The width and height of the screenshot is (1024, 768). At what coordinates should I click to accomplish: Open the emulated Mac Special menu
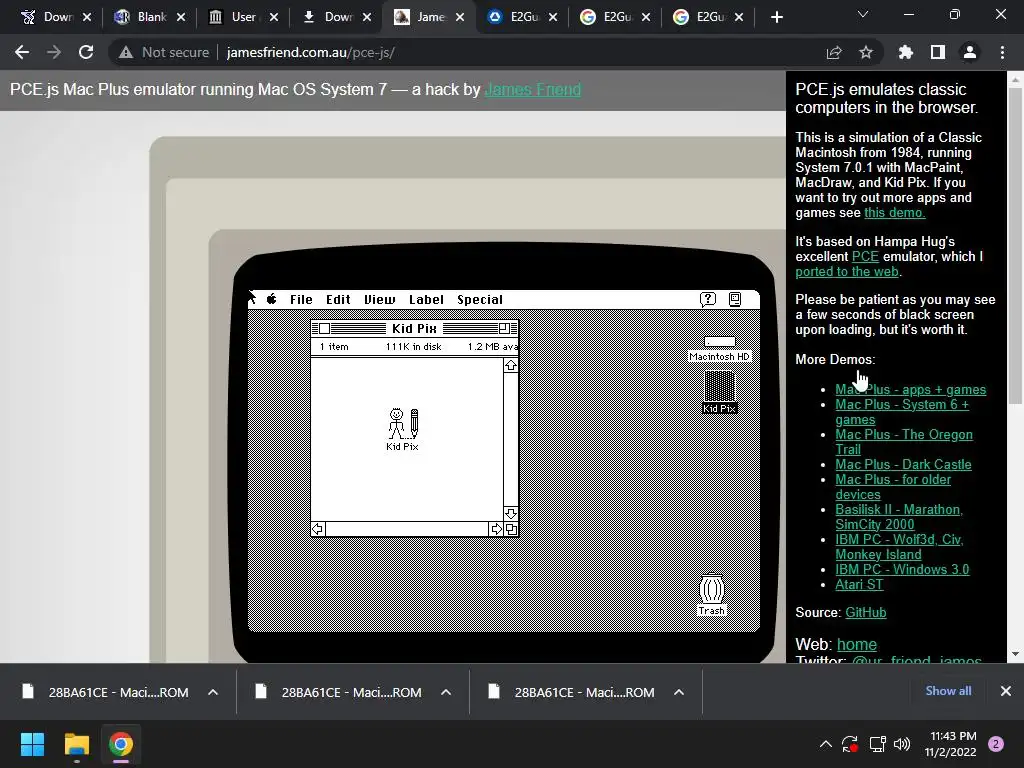coord(480,299)
